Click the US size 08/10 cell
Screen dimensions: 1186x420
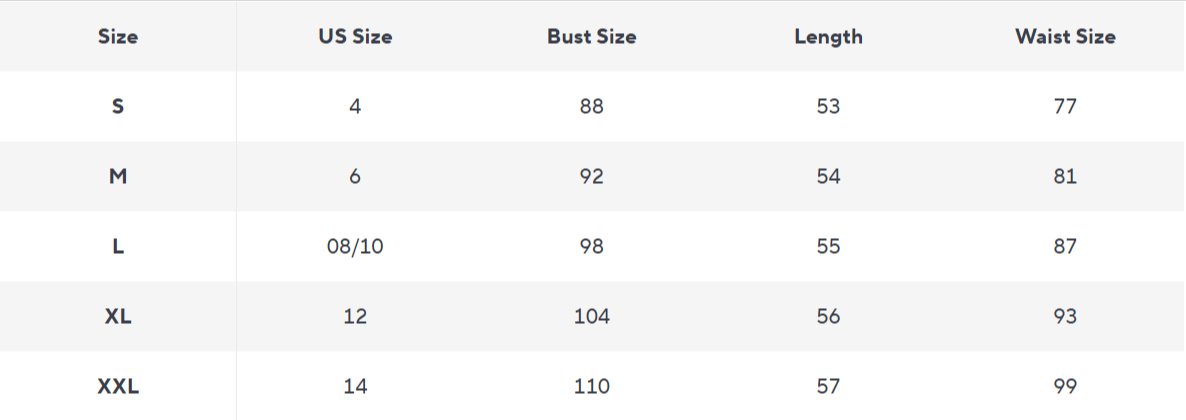355,246
